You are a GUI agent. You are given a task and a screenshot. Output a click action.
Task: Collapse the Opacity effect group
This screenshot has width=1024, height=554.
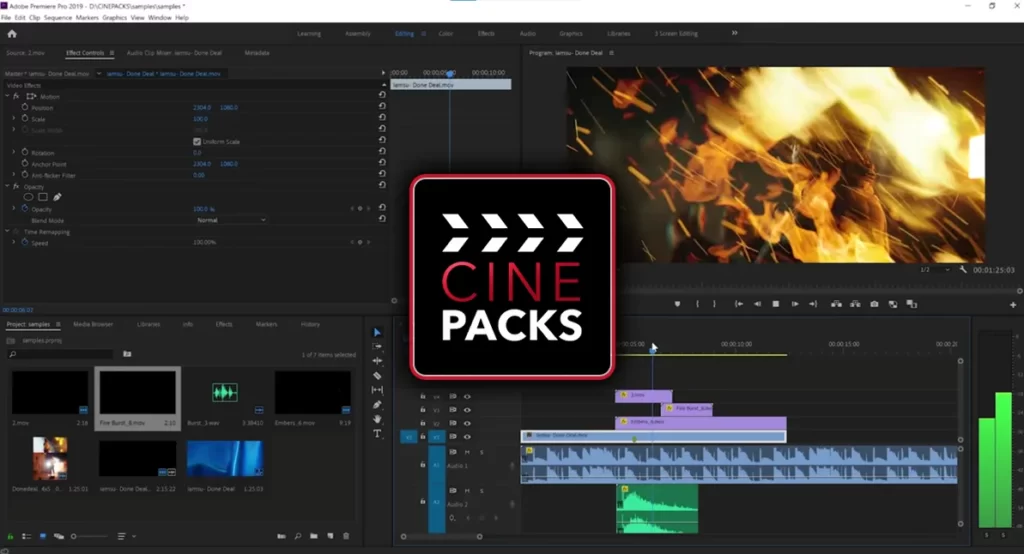(x=7, y=186)
